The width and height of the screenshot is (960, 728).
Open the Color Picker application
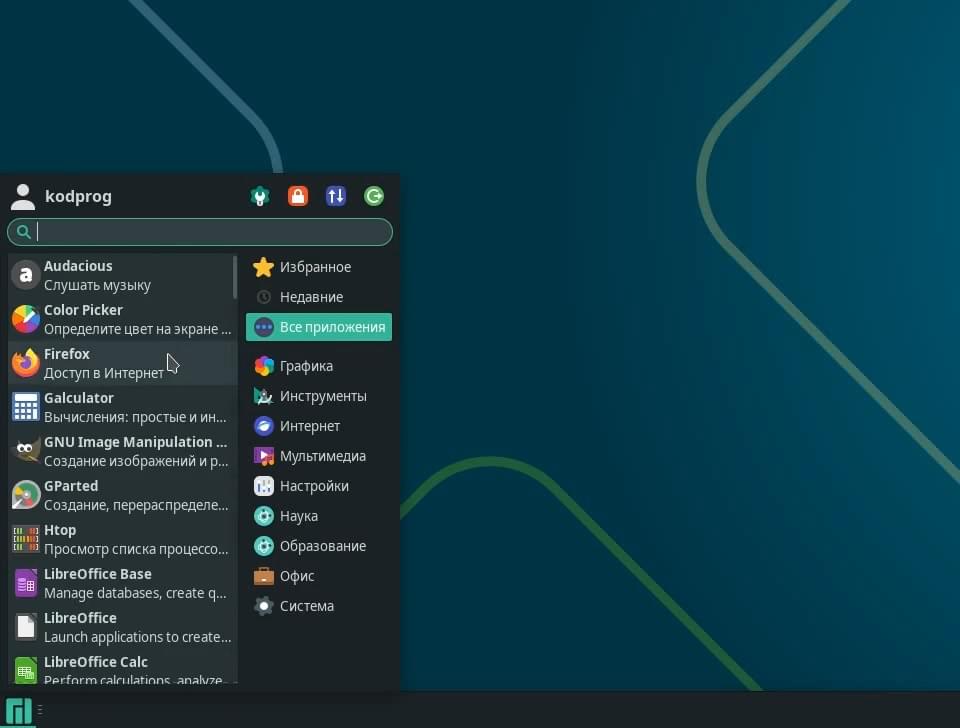click(122, 320)
